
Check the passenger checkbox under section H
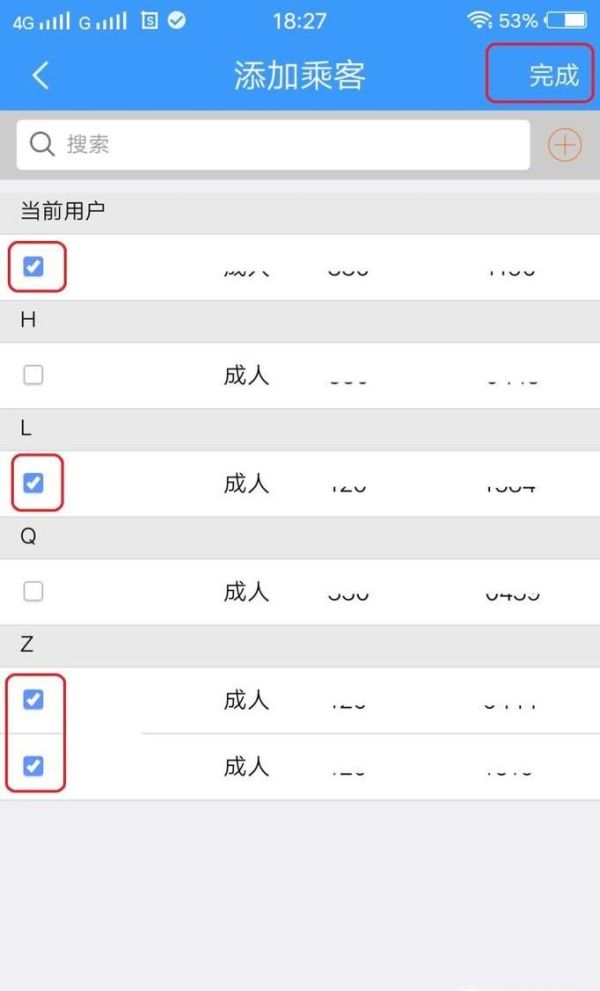pyautogui.click(x=33, y=375)
